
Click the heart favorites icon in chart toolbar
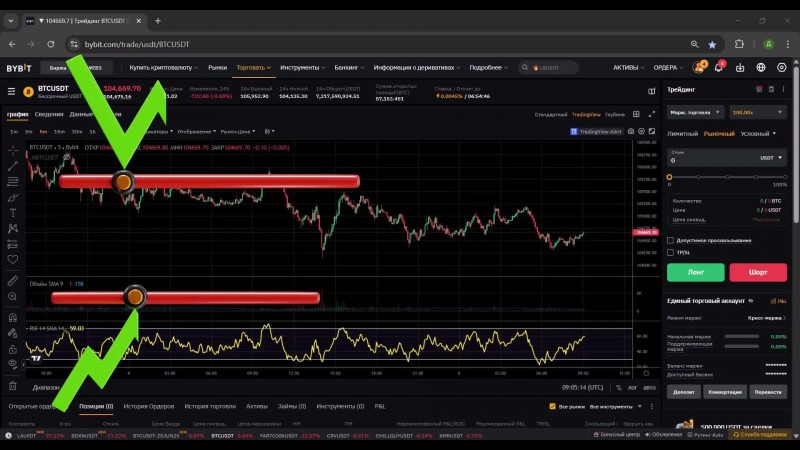click(x=13, y=260)
